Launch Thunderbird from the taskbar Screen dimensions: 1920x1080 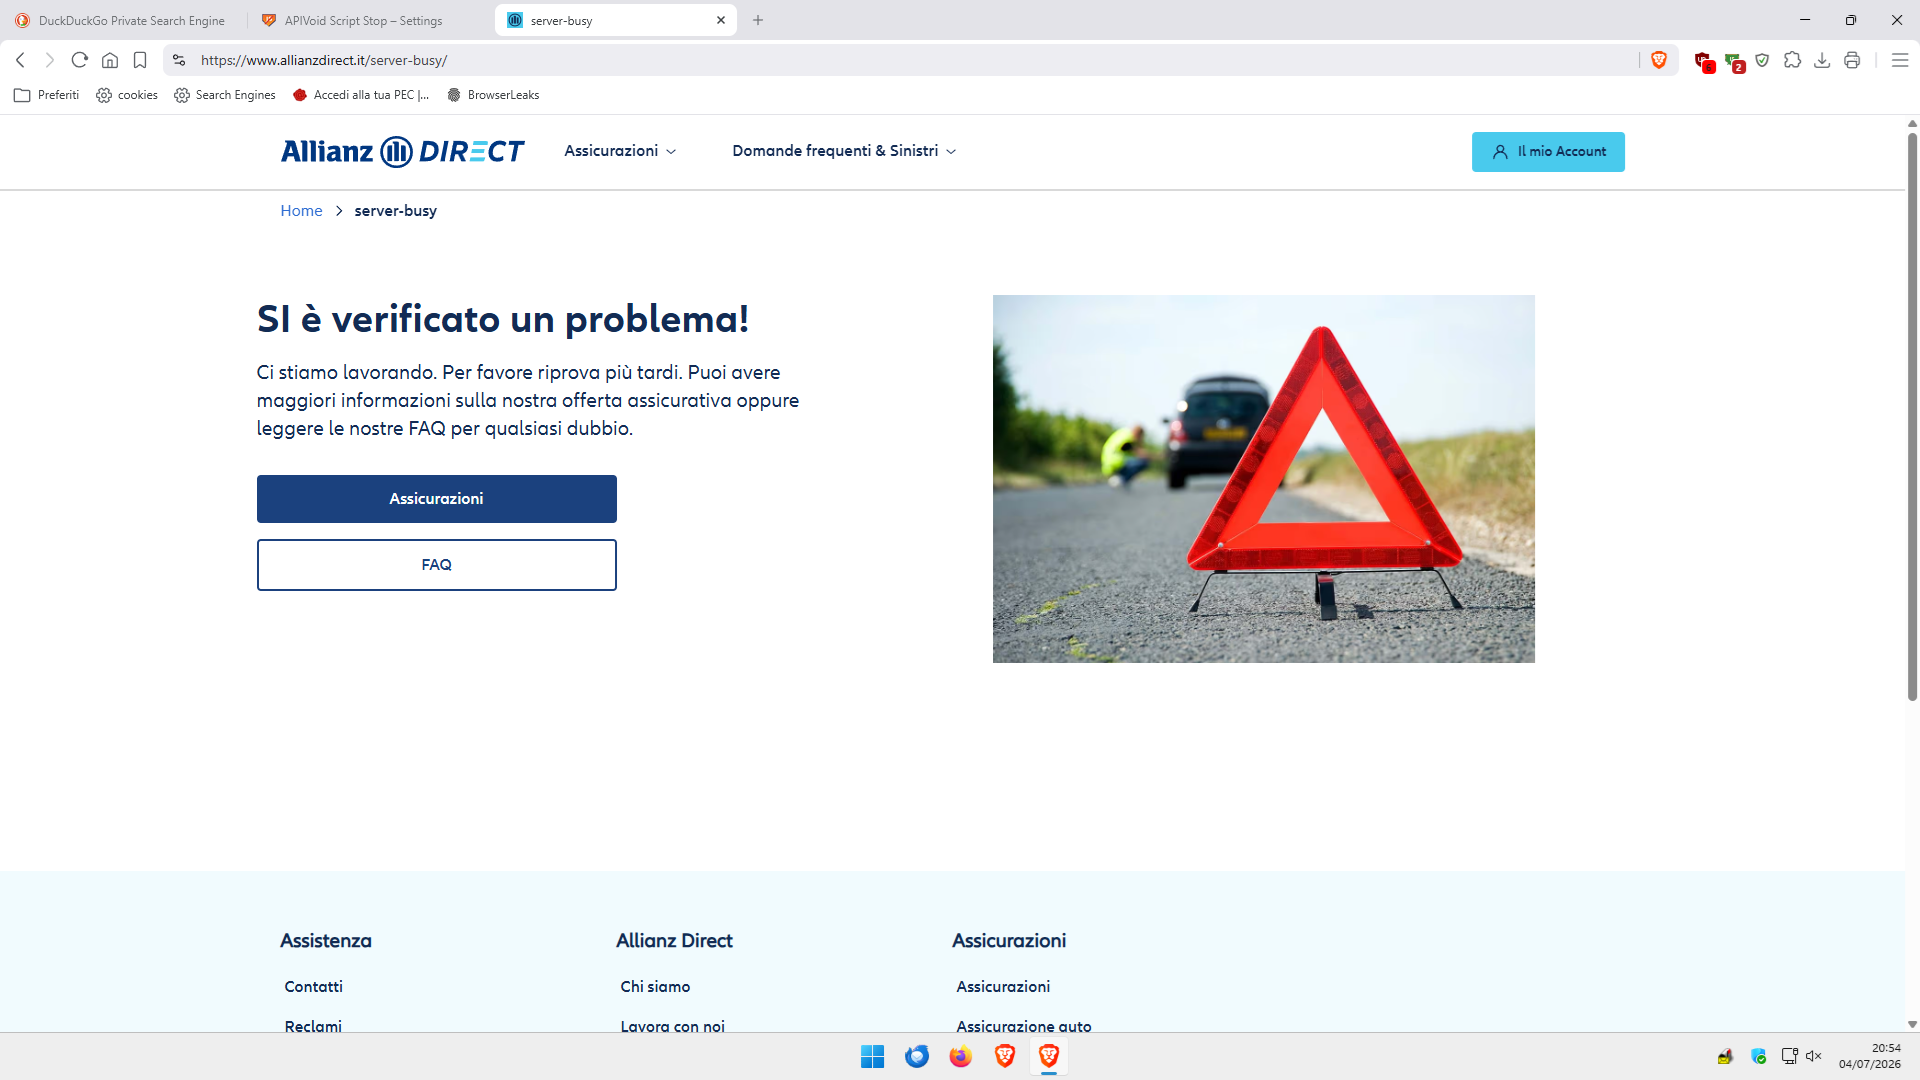coord(917,1056)
